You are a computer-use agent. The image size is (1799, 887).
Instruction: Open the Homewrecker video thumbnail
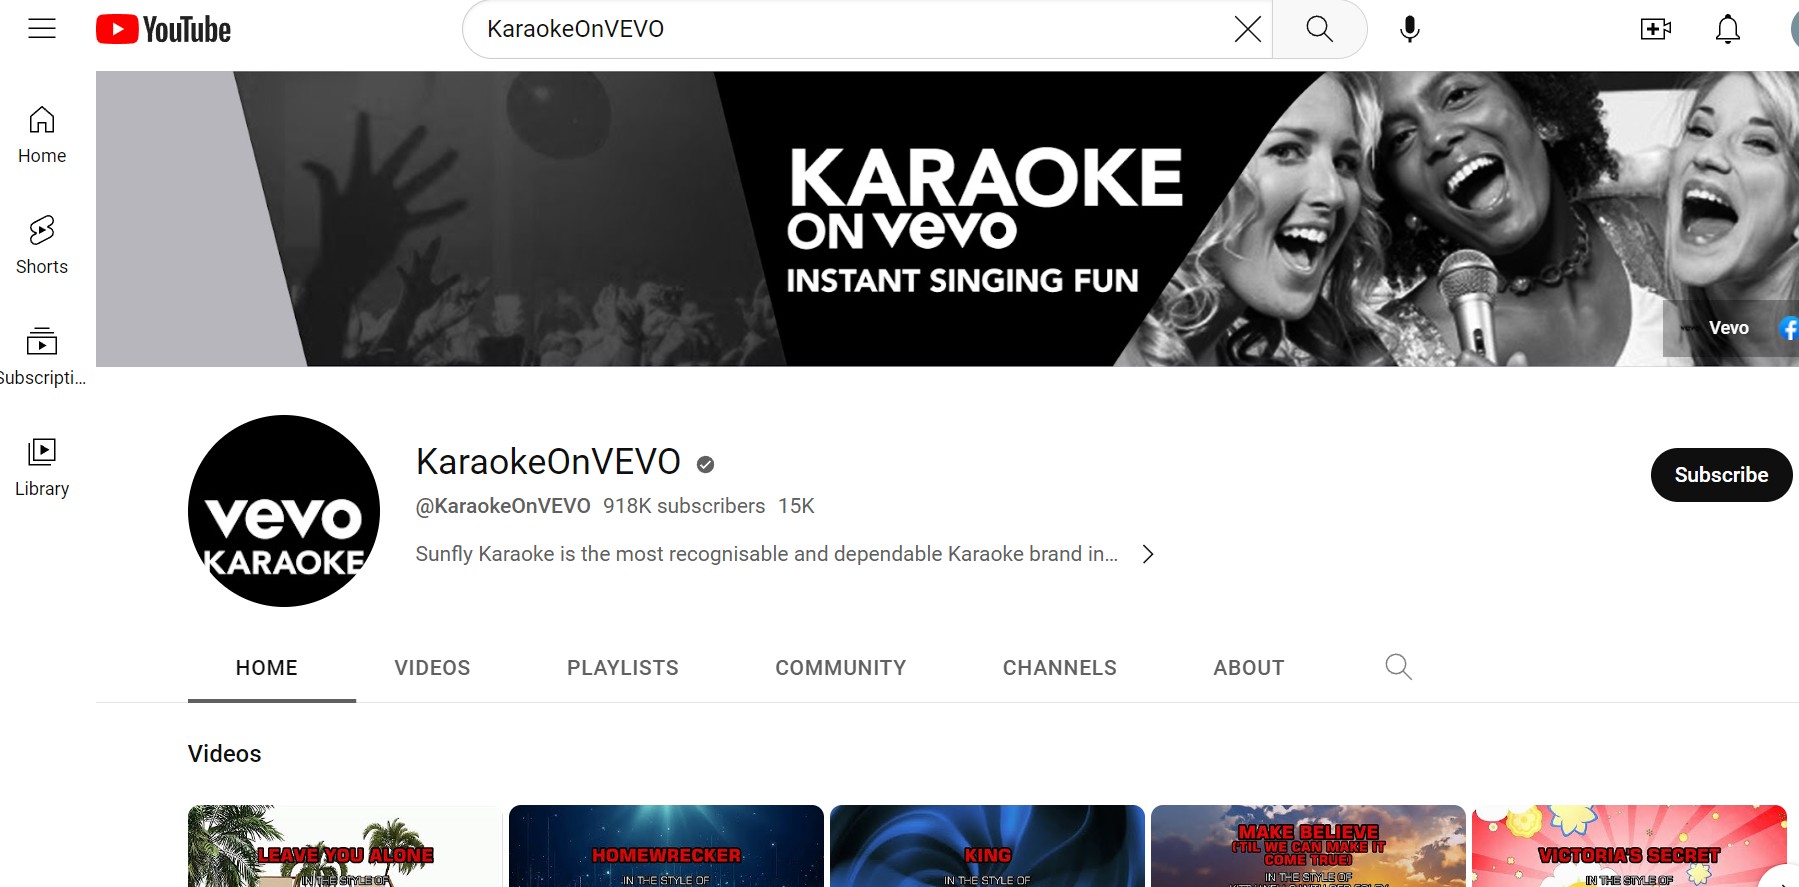click(666, 846)
